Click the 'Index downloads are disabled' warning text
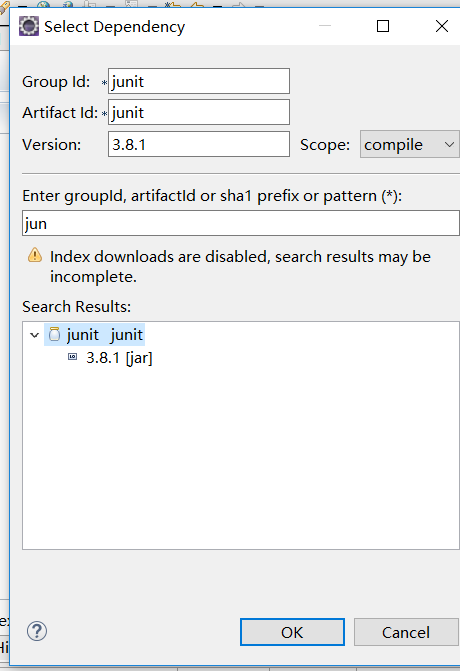Screen dimensions: 460x671 [240, 267]
